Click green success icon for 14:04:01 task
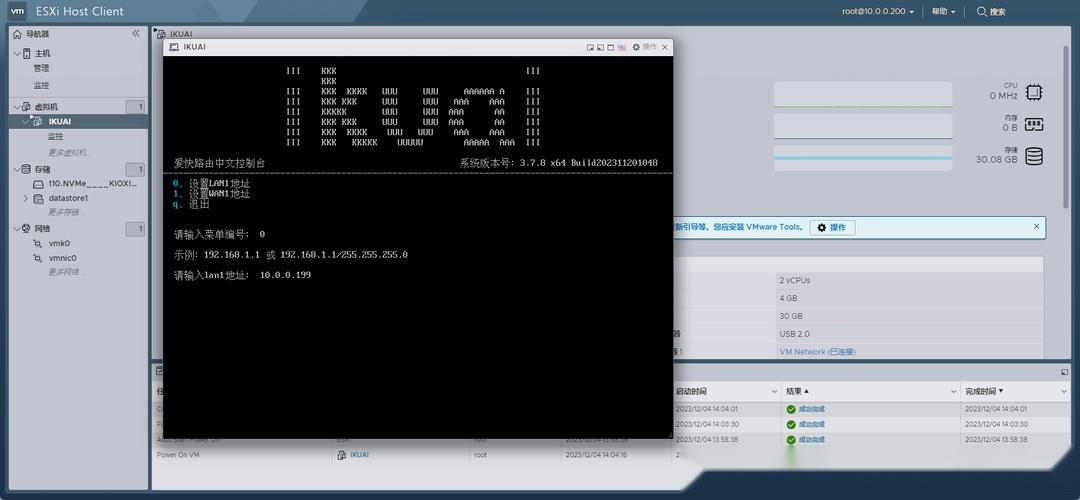The width and height of the screenshot is (1080, 500). (x=791, y=409)
